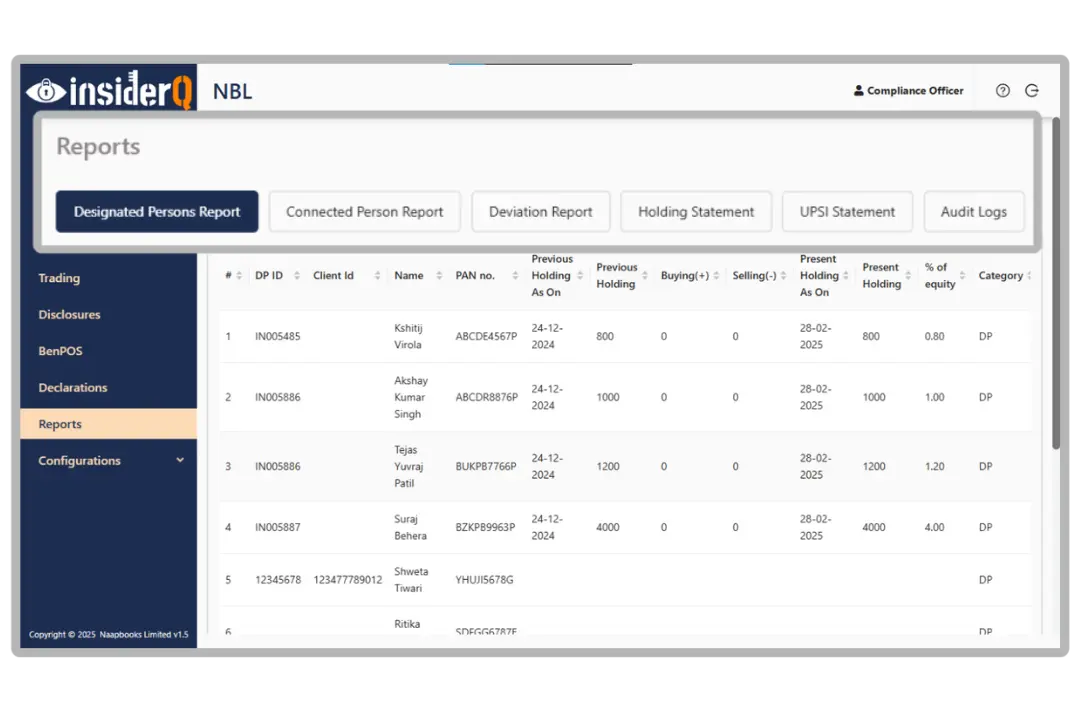This screenshot has height=712, width=1080.
Task: Open Declarations in the sidebar
Action: click(x=73, y=388)
